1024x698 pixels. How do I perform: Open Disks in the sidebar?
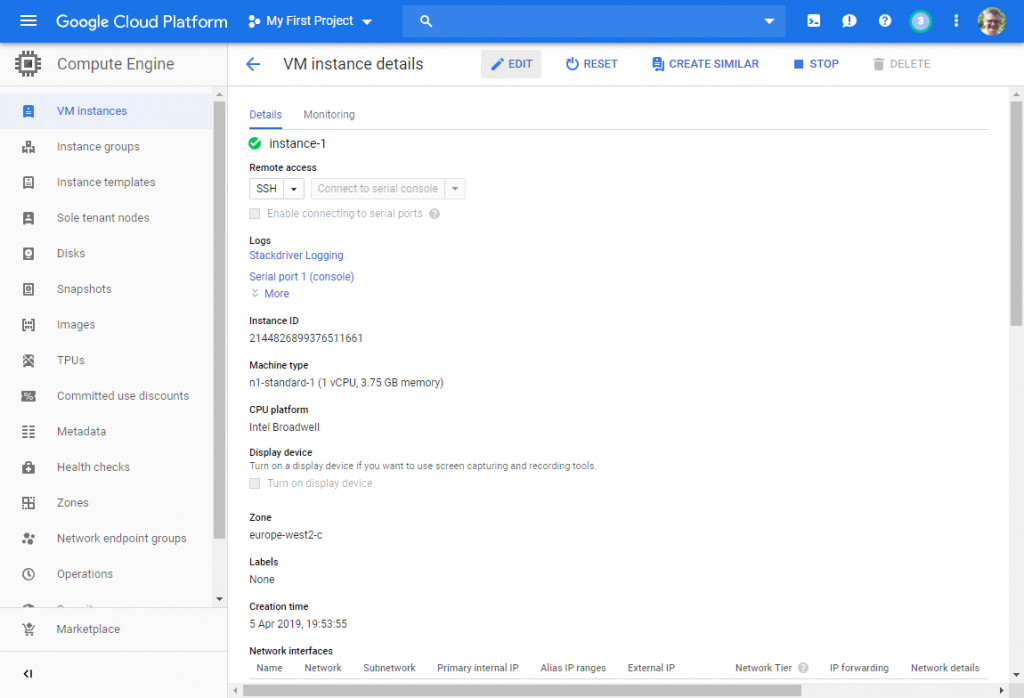71,253
